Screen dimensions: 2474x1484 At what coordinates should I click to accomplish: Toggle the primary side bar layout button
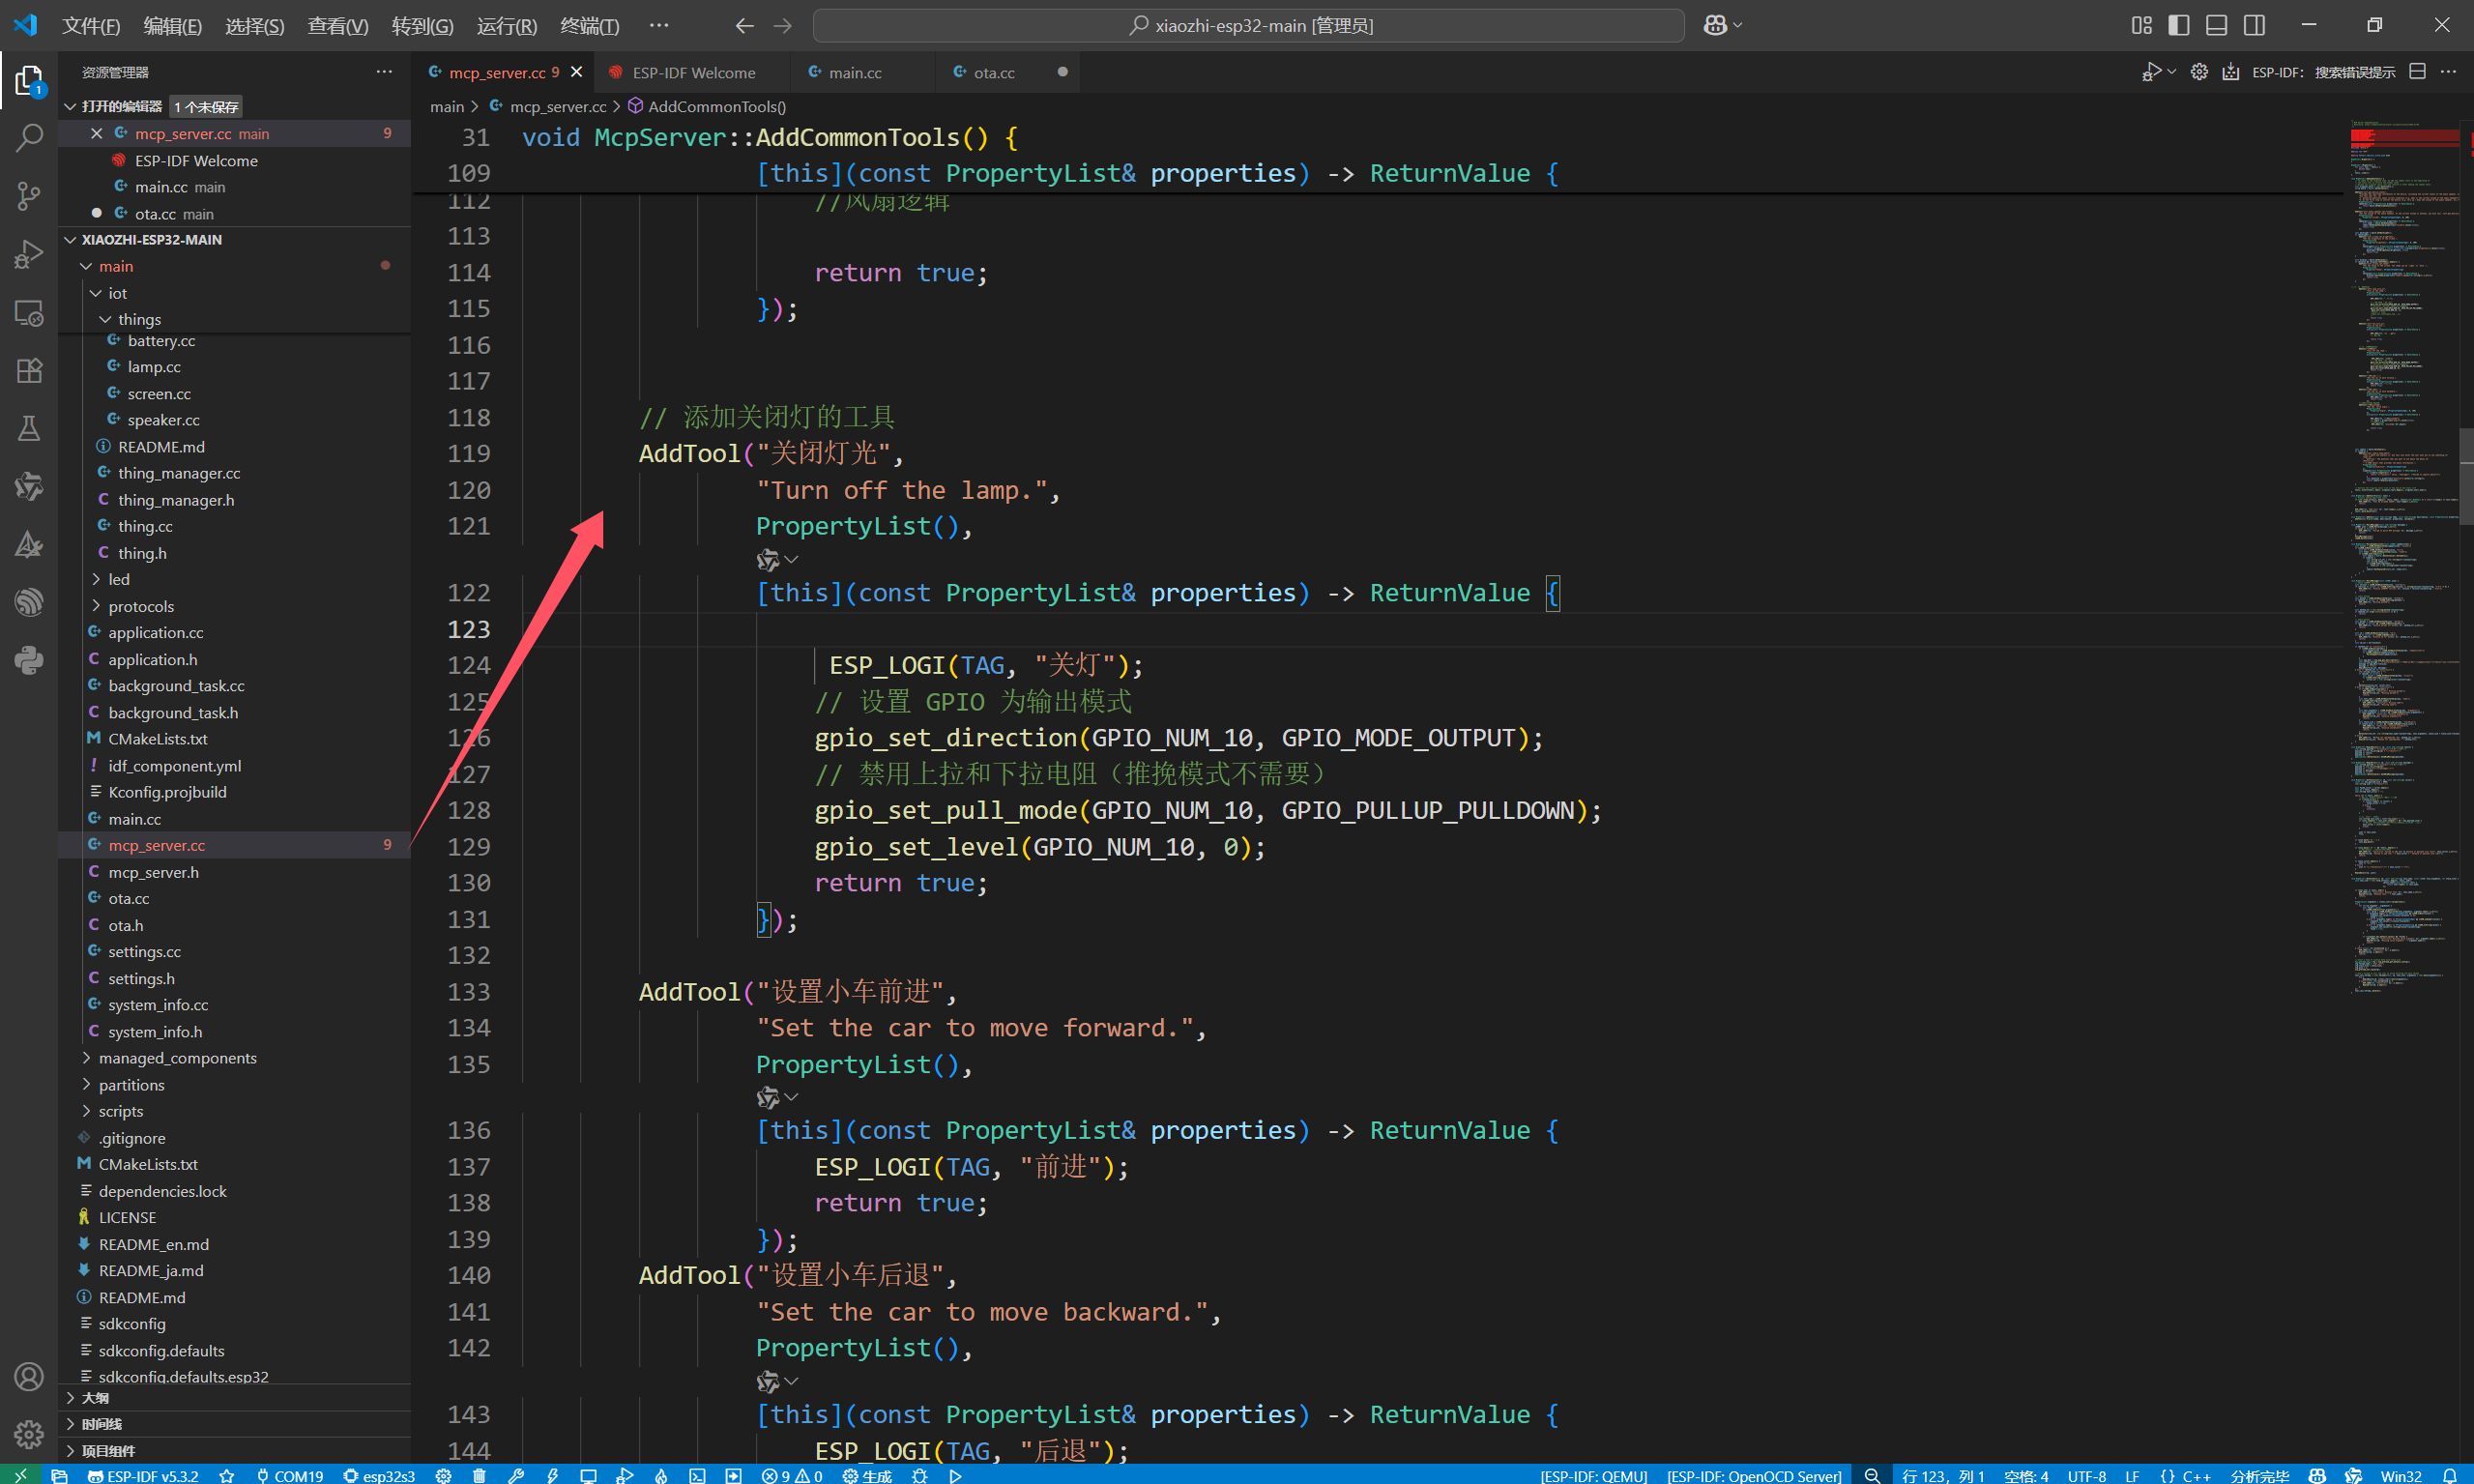[x=2178, y=25]
